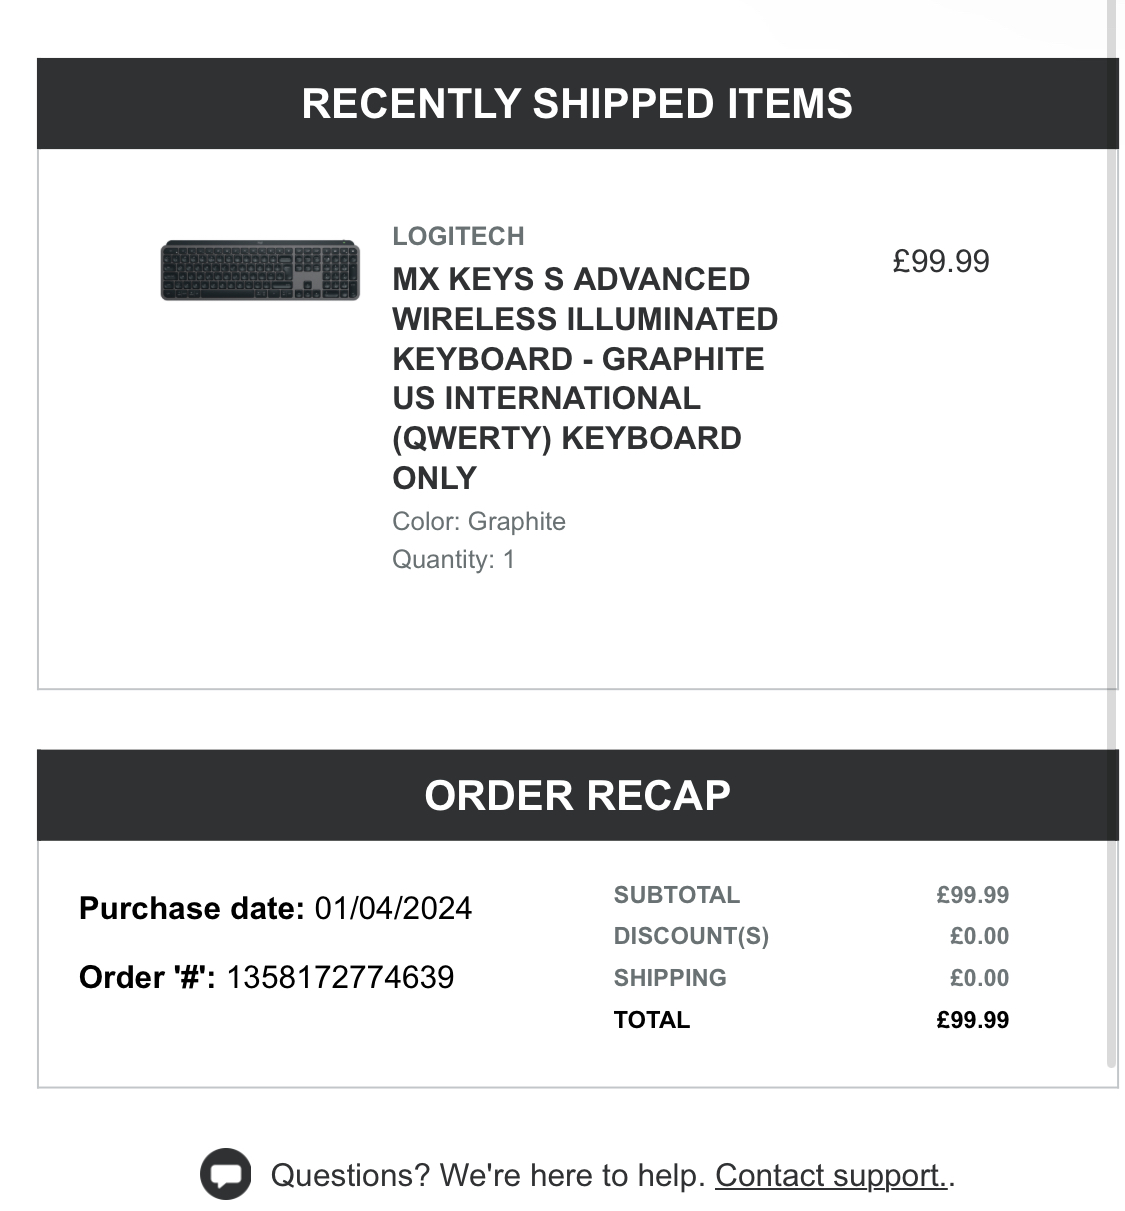Open the Contact support link
Image resolution: width=1125 pixels, height=1211 pixels.
tap(830, 1175)
